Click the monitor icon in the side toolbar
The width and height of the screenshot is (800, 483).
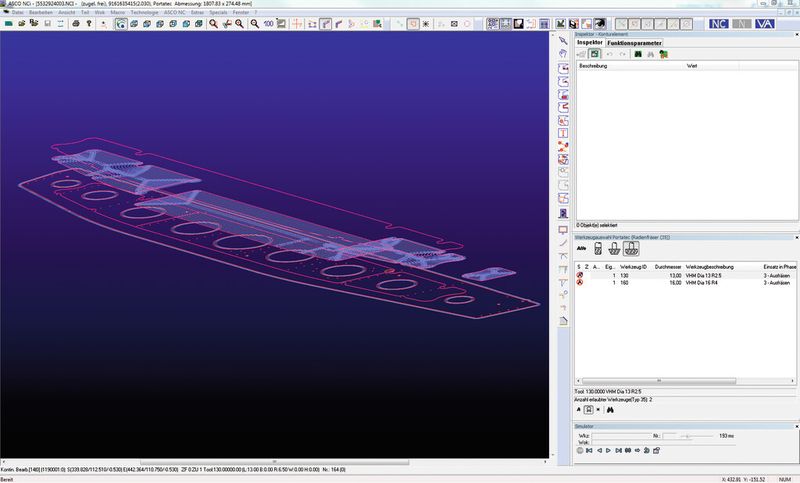pos(564,229)
